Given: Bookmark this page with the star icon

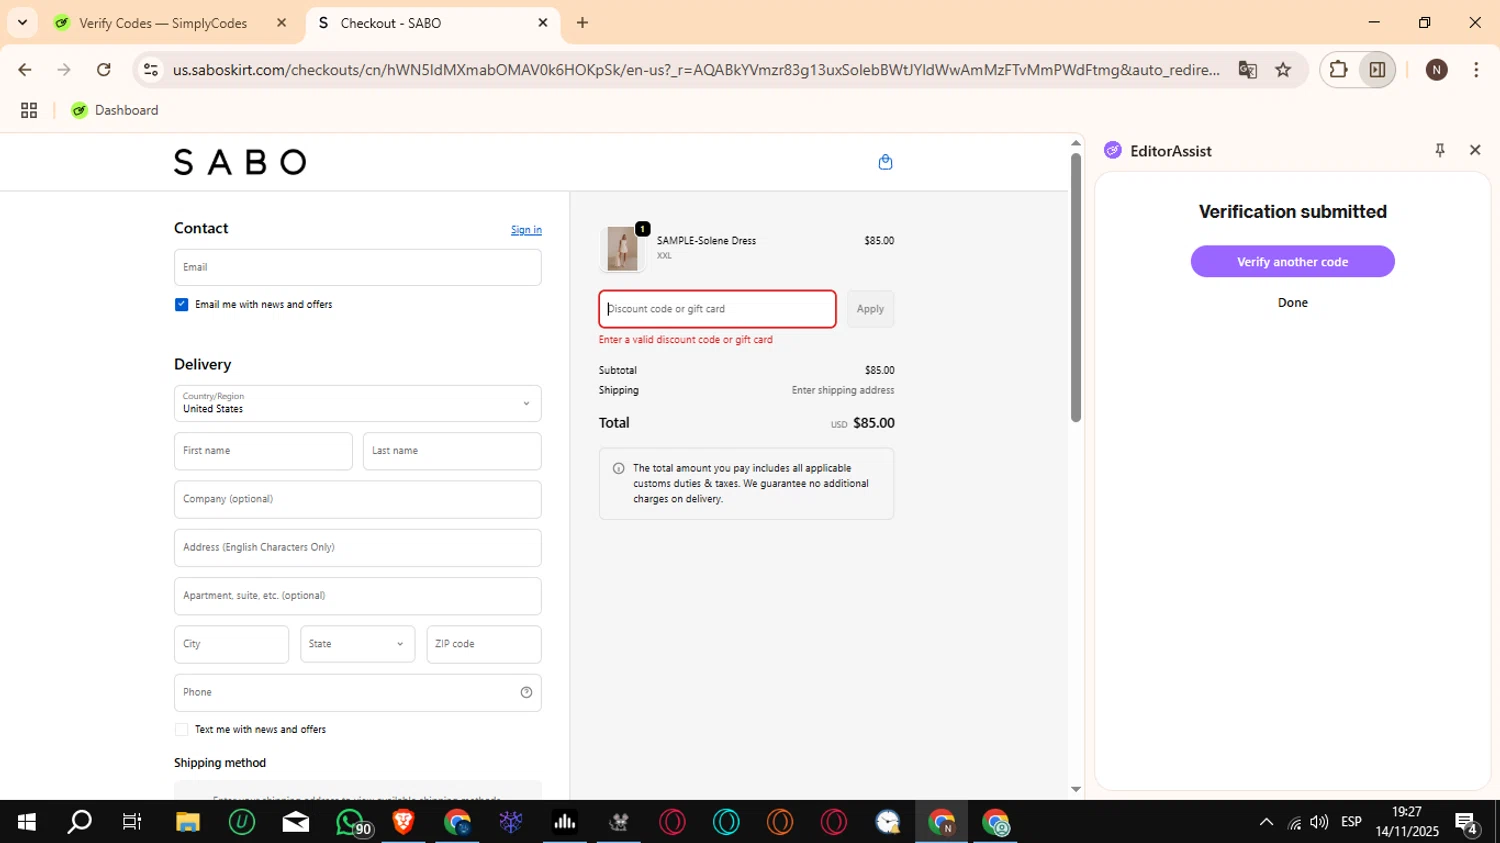Looking at the screenshot, I should coord(1283,69).
